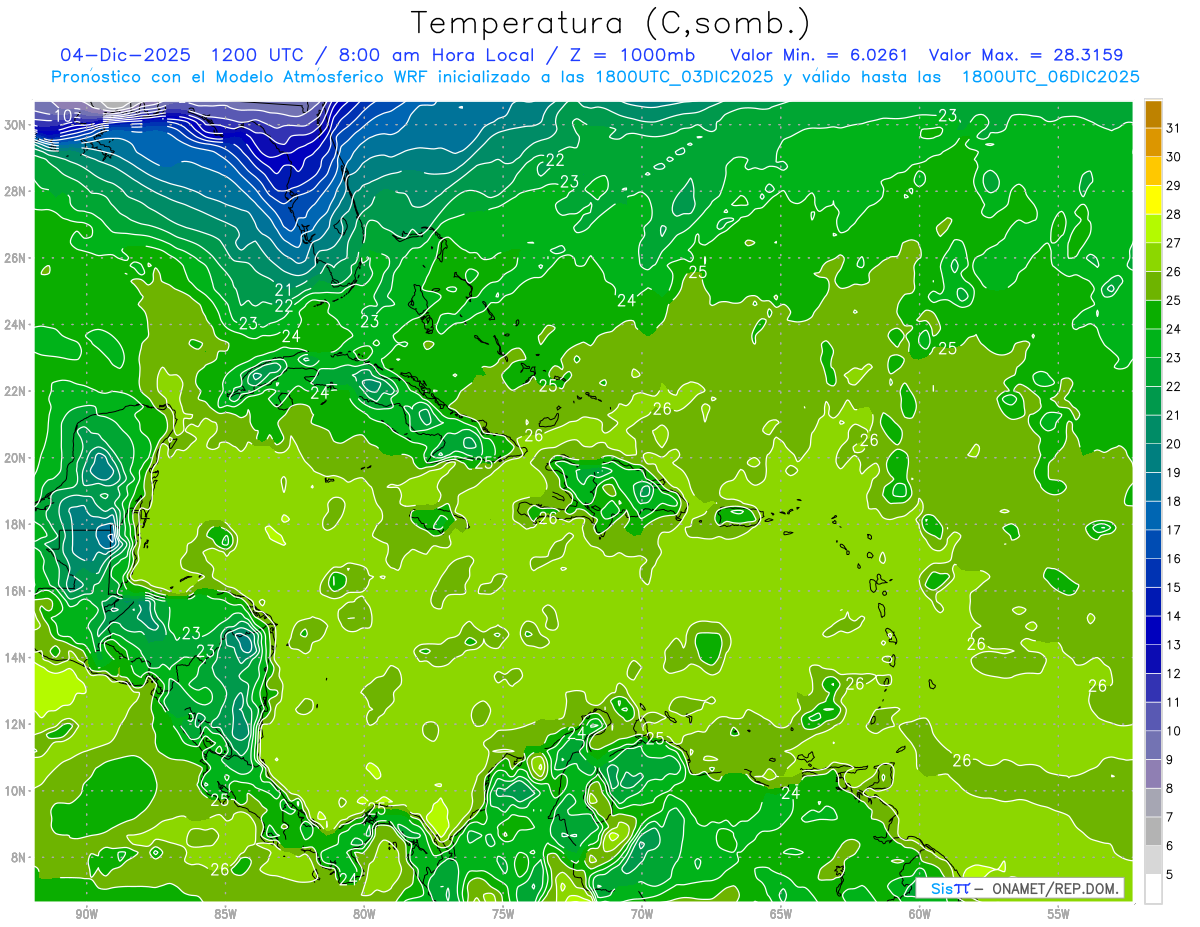Click the "Temperatura (C,somb.)" chart title
1200x927 pixels.
(x=611, y=22)
